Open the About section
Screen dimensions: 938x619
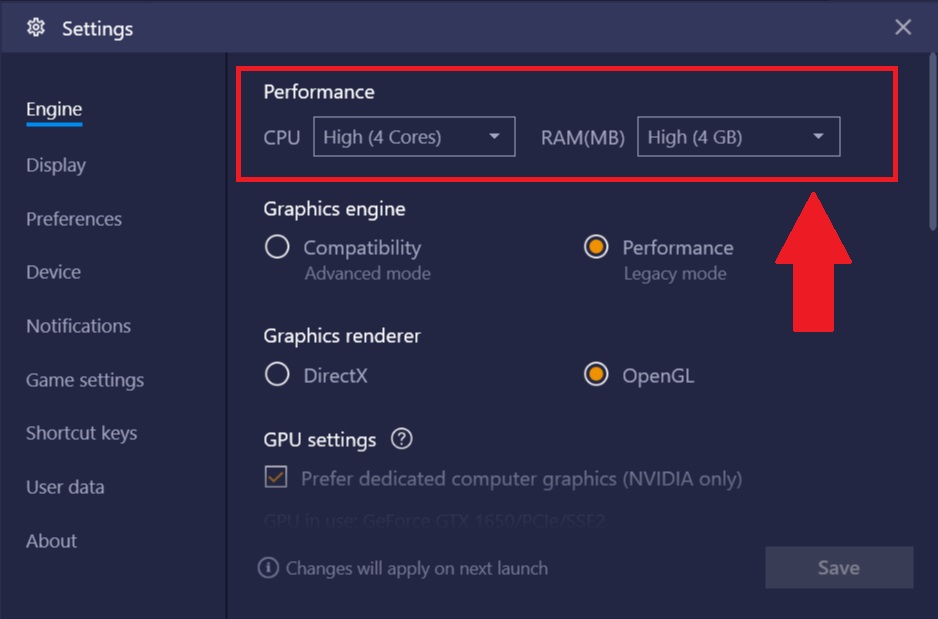[x=51, y=541]
